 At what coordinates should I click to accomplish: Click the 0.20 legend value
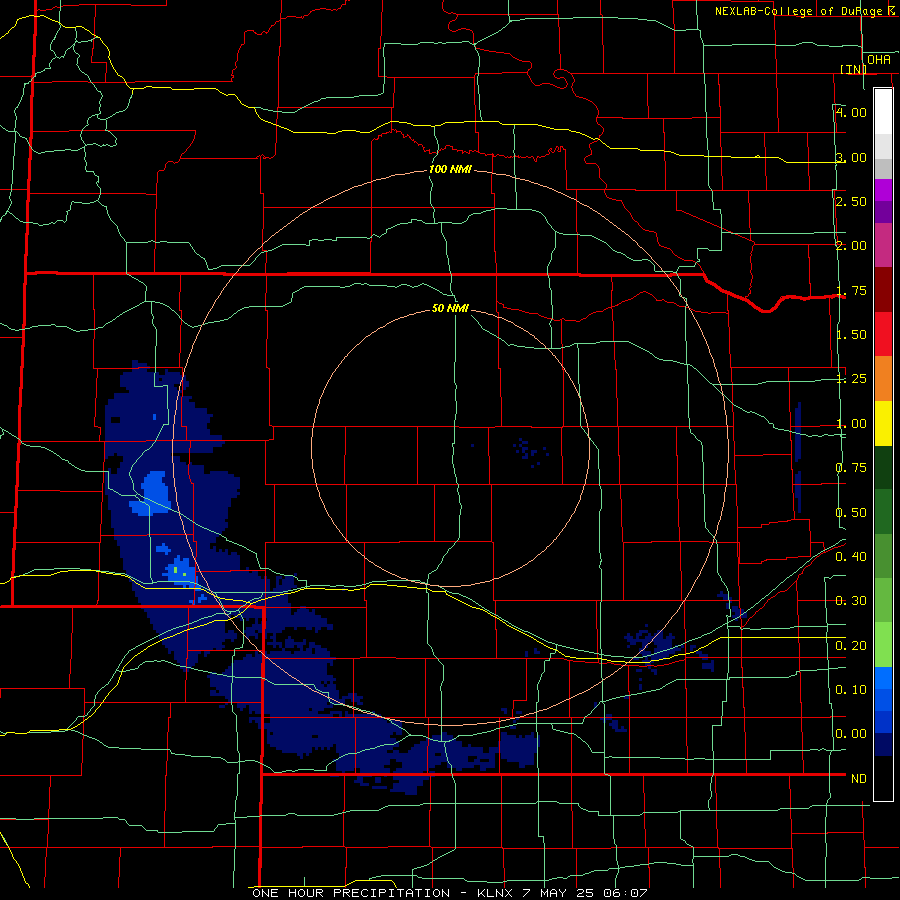pyautogui.click(x=851, y=646)
